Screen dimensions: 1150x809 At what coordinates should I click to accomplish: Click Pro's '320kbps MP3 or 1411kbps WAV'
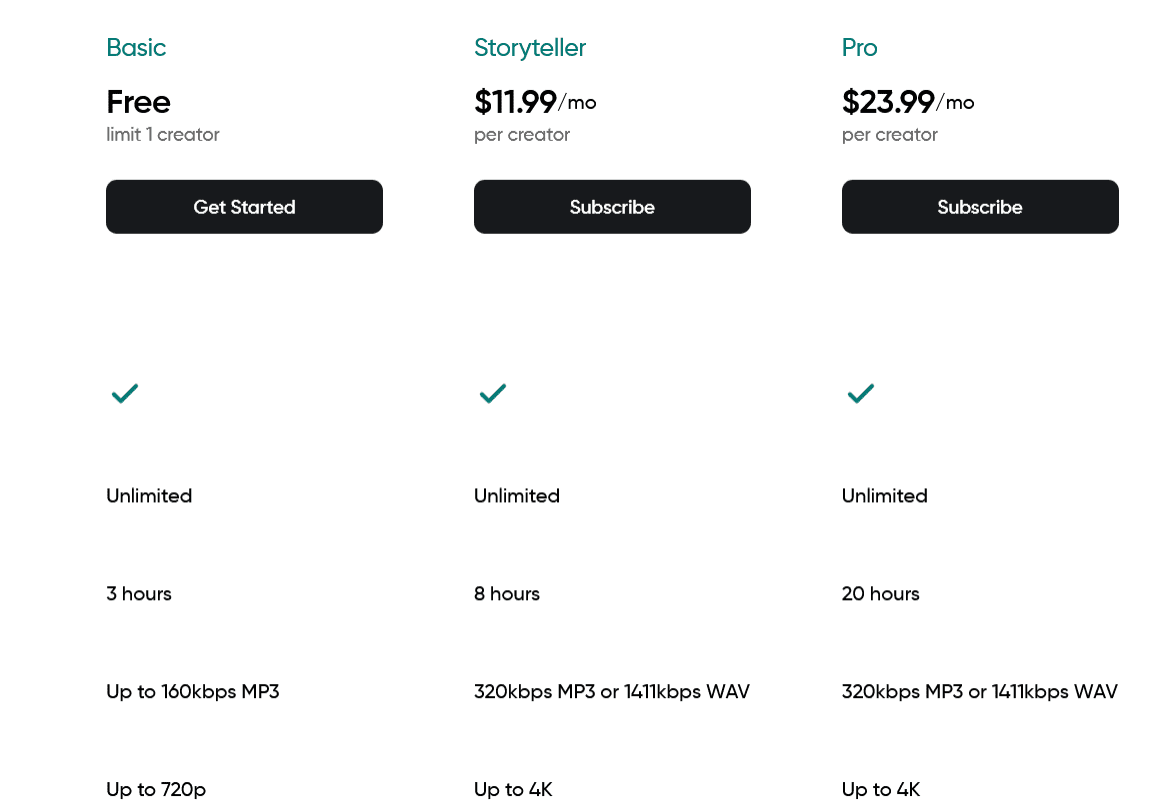[x=980, y=692]
